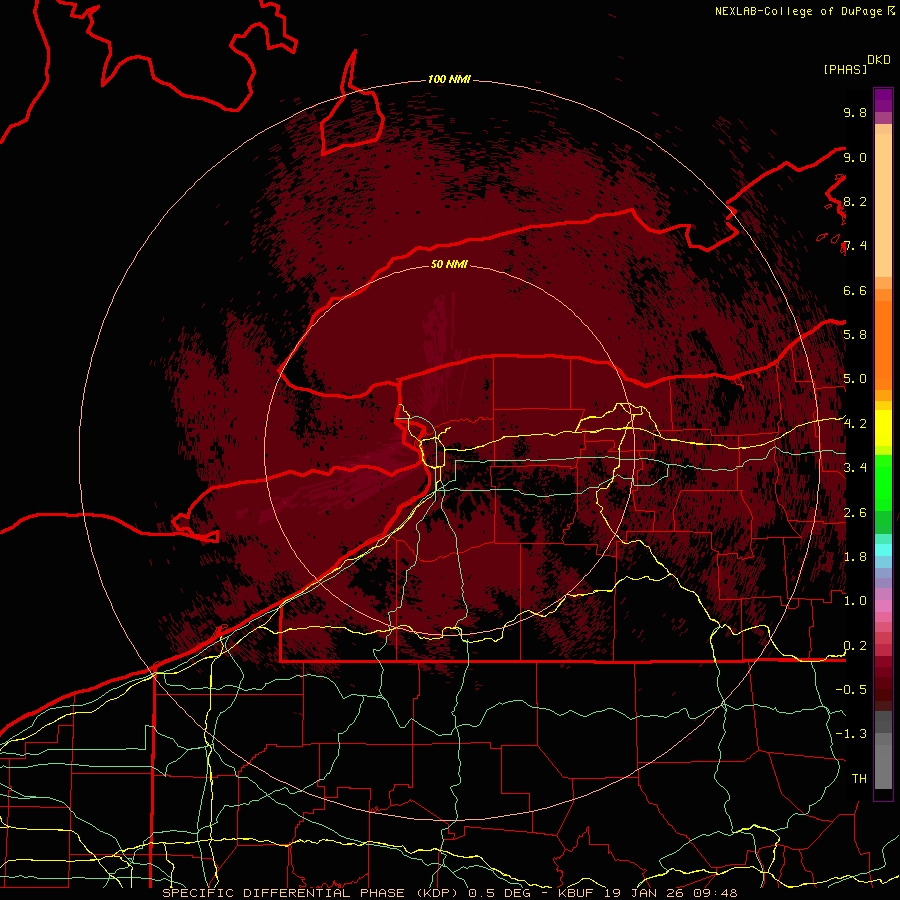Viewport: 900px width, 900px height.
Task: Click the yellow band of the color bar
Action: 883,428
